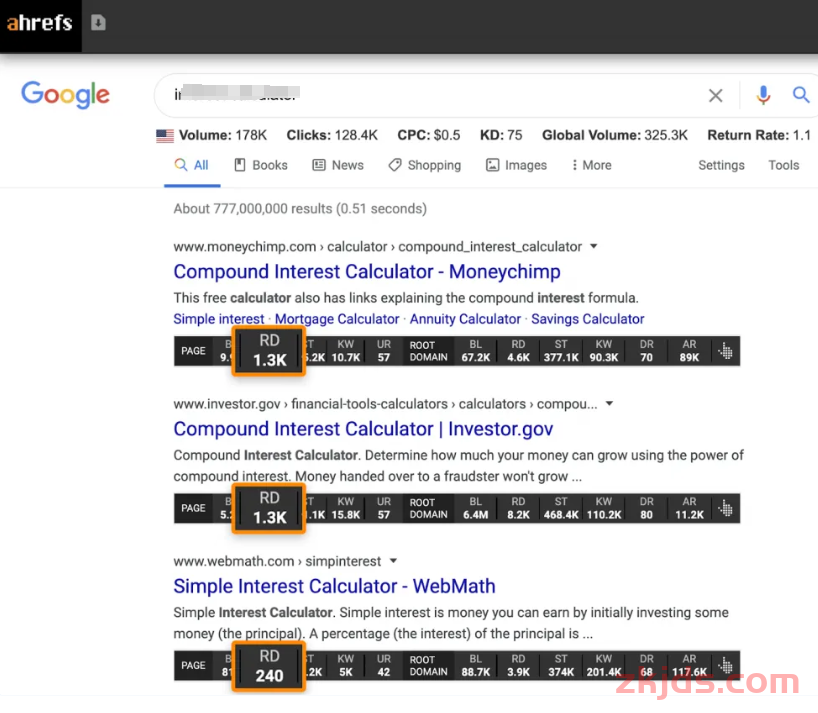Screen dimensions: 818x713
Task: Click Moneychimp page KW value 10.7K
Action: coord(346,357)
